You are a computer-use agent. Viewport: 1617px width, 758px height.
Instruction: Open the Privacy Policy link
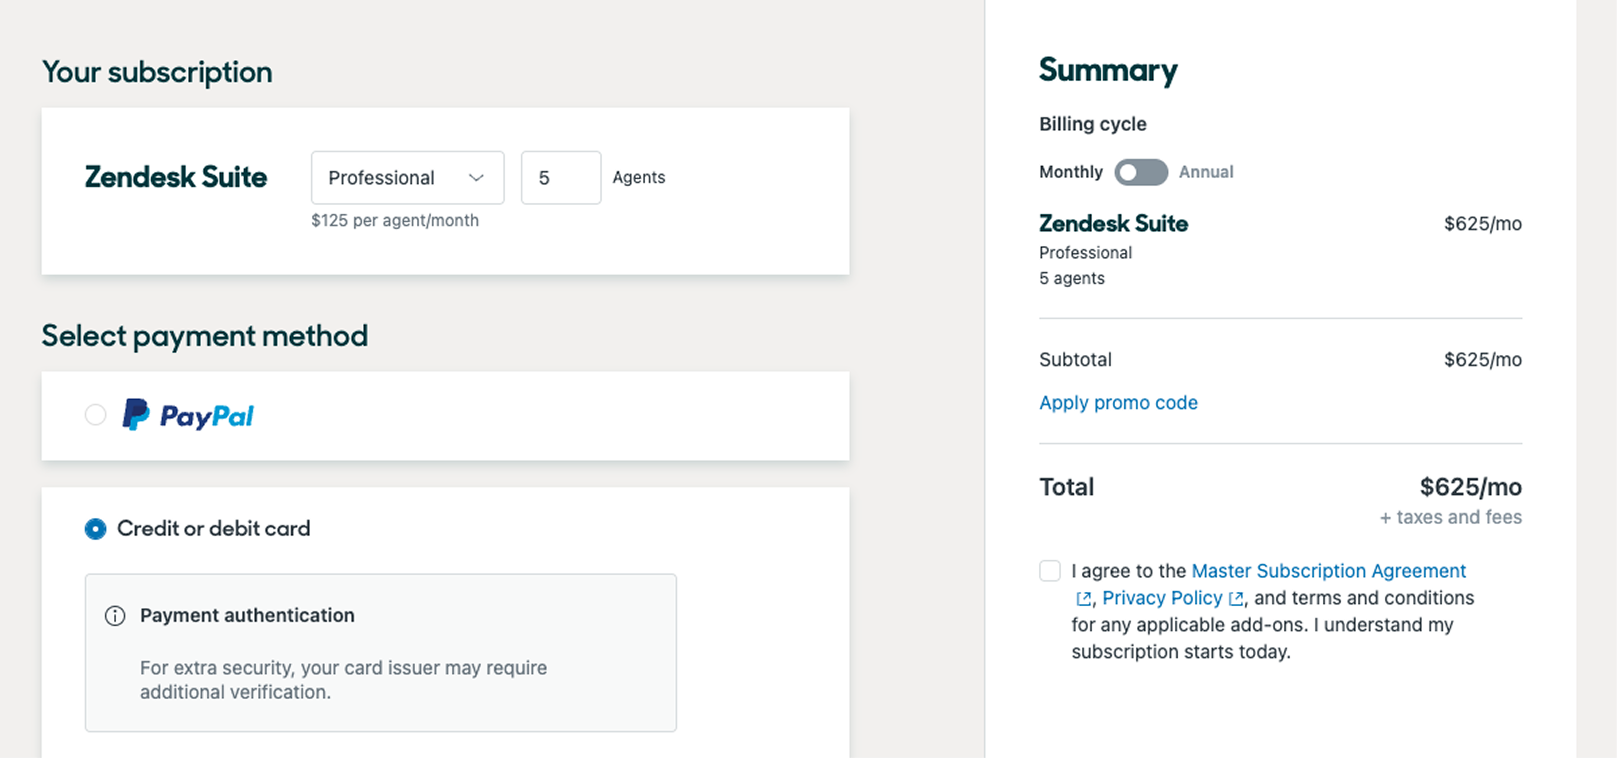pos(1162,598)
